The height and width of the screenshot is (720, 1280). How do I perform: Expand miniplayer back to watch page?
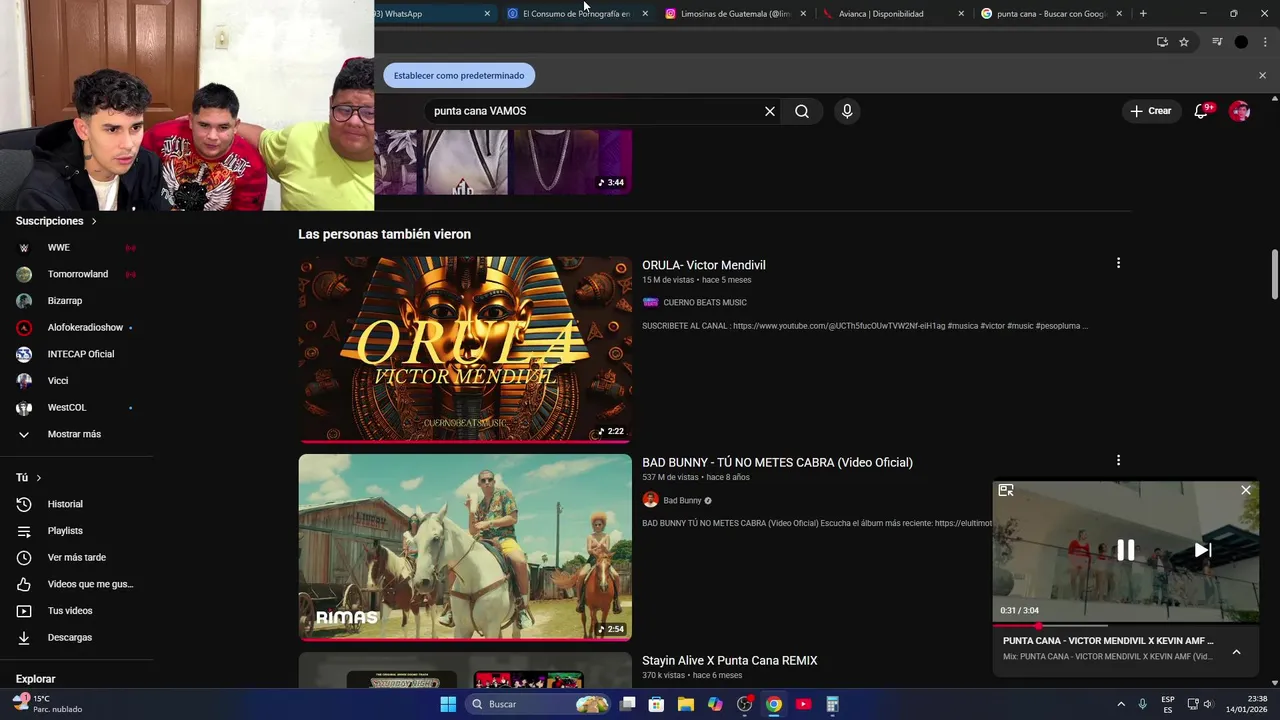tap(1006, 490)
